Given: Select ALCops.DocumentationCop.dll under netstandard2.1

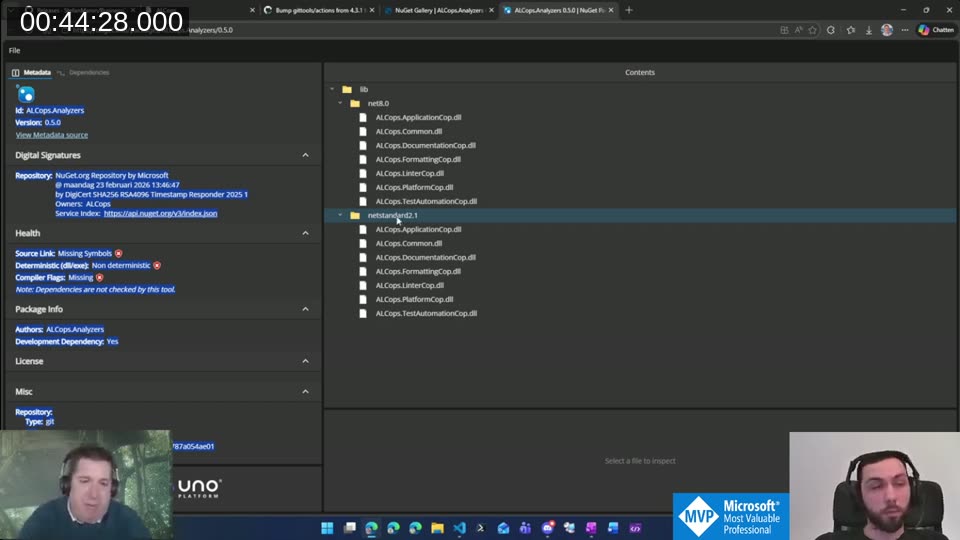Looking at the screenshot, I should (x=426, y=258).
